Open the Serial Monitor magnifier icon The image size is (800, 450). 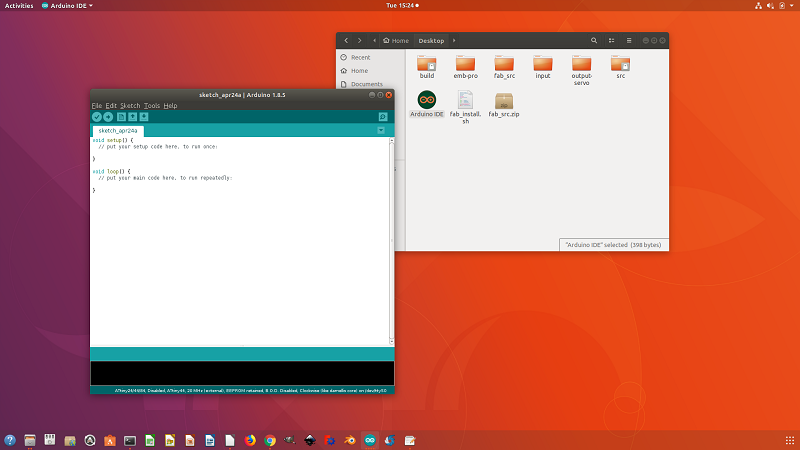click(x=383, y=117)
